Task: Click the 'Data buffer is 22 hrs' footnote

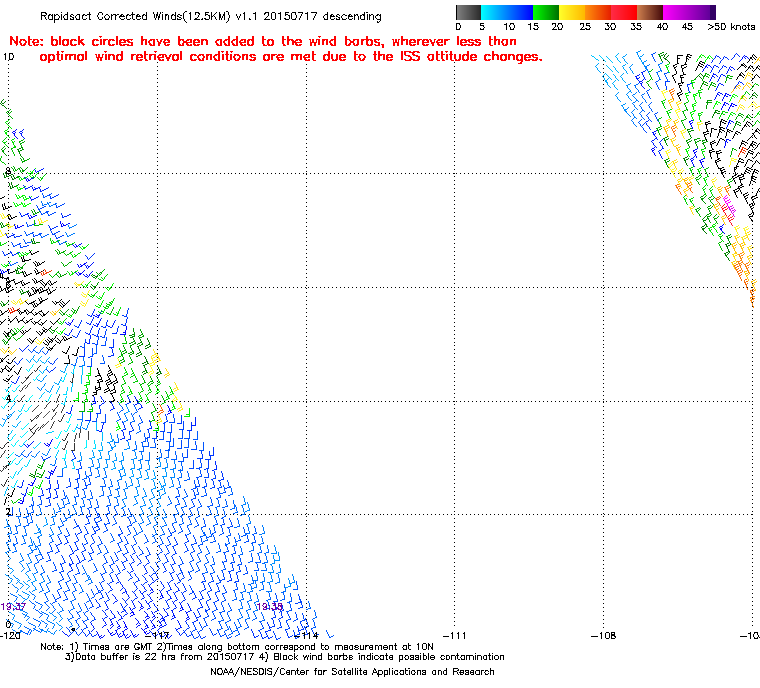Action: (x=285, y=657)
